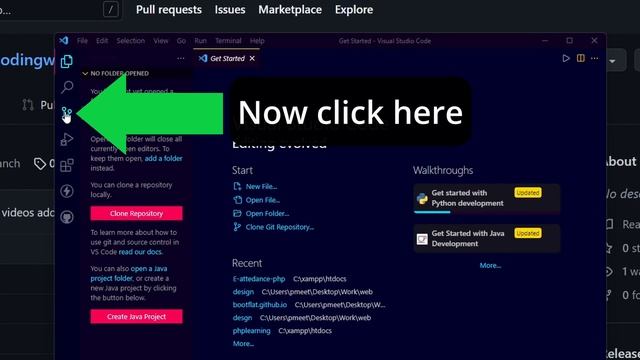Open the dropdown arrow button in the GitHub window

(612, 61)
